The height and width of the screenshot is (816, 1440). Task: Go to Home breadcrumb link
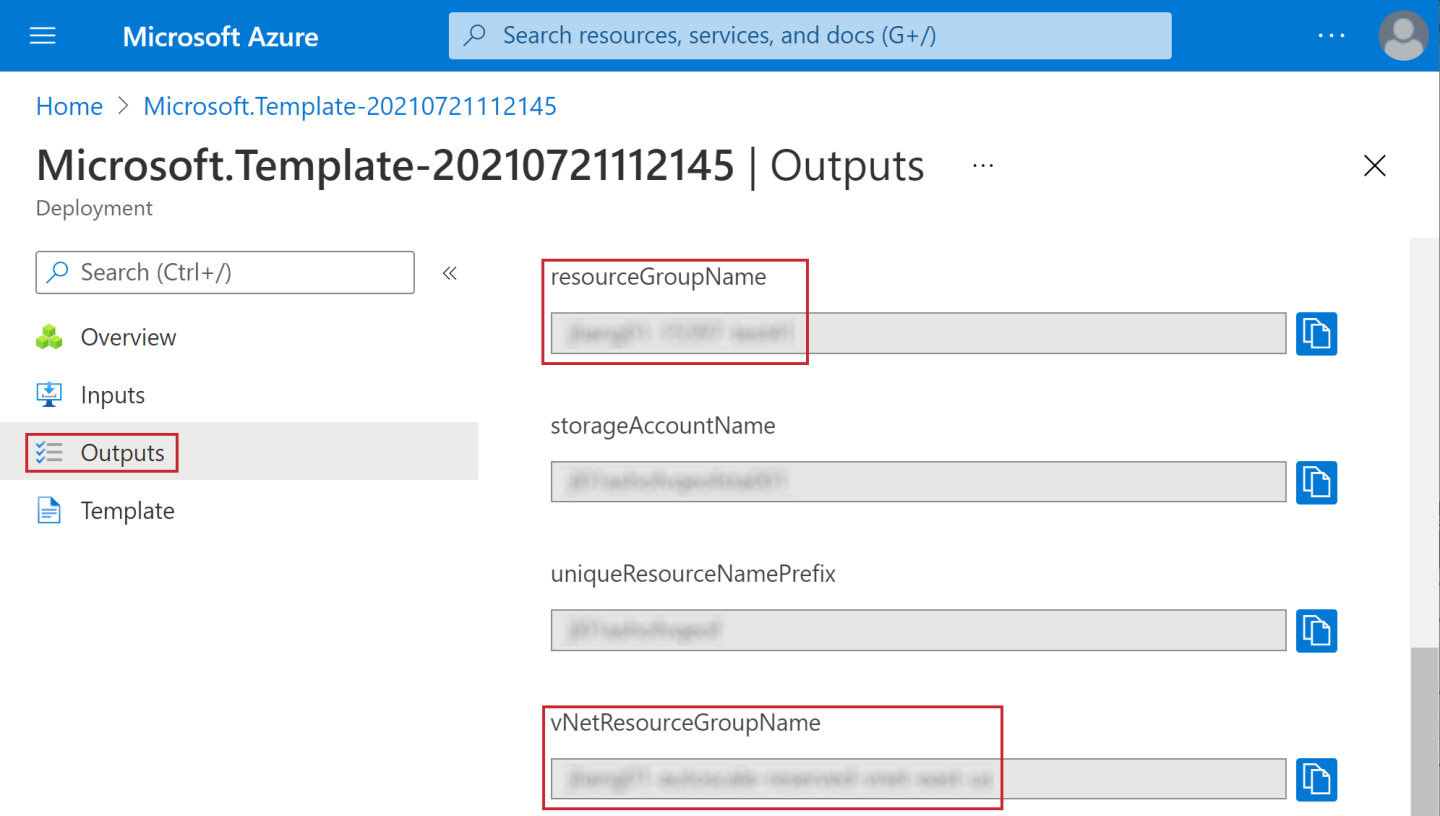69,106
